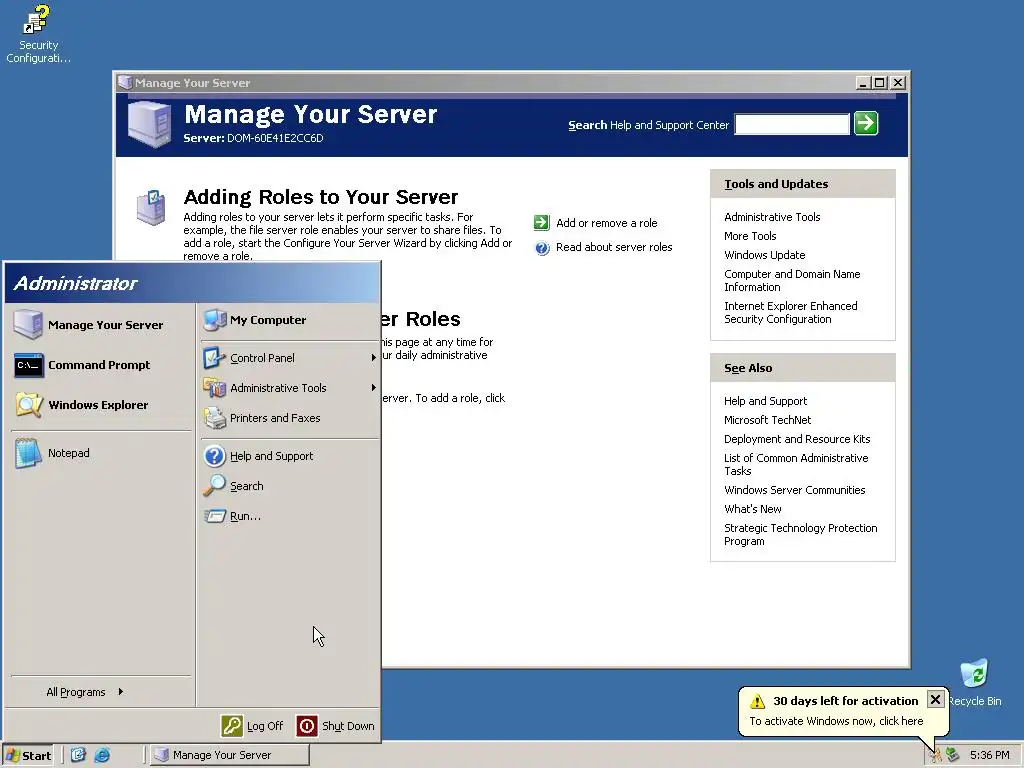
Task: Select the Run... entry
Action: click(288, 516)
